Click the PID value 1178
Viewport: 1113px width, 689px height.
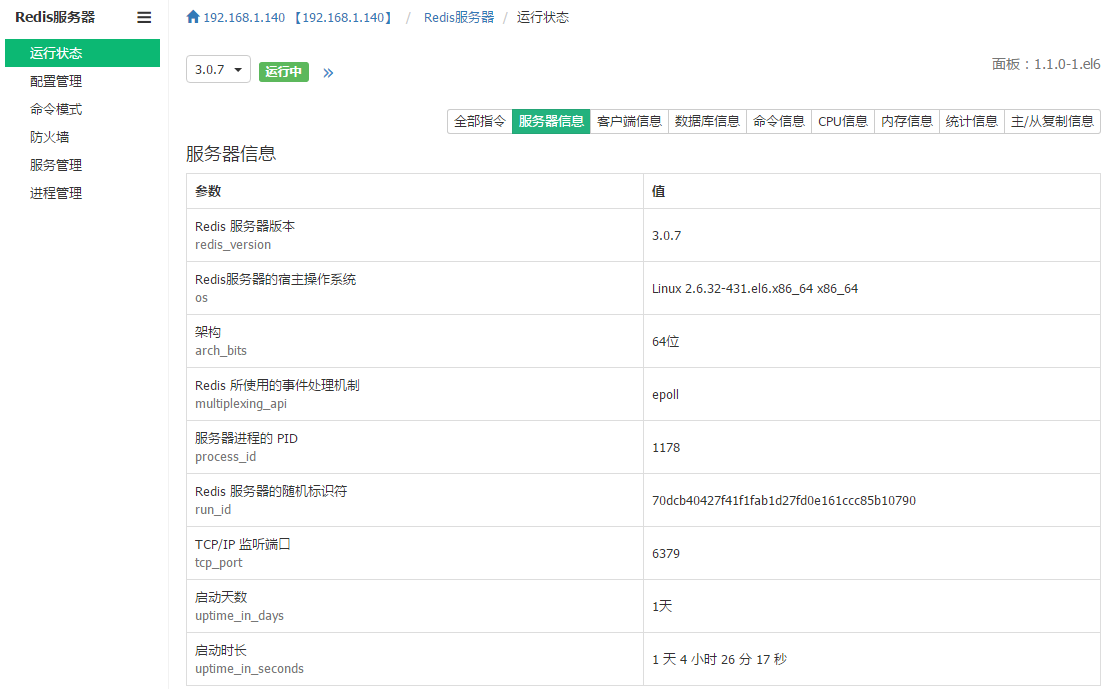coord(666,448)
